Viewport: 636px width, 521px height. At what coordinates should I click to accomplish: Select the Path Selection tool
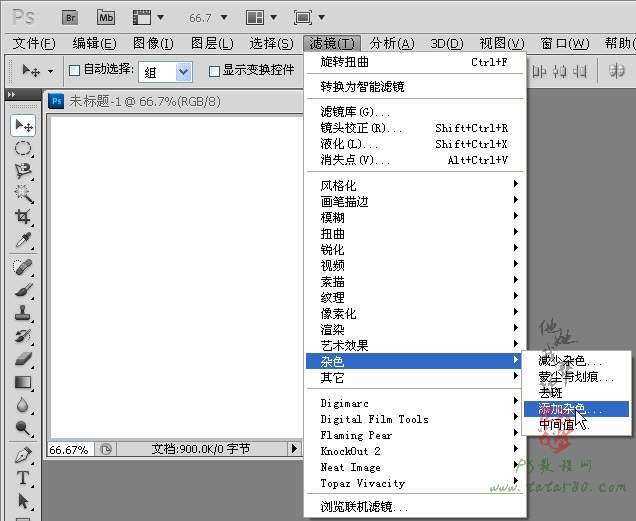(23, 501)
